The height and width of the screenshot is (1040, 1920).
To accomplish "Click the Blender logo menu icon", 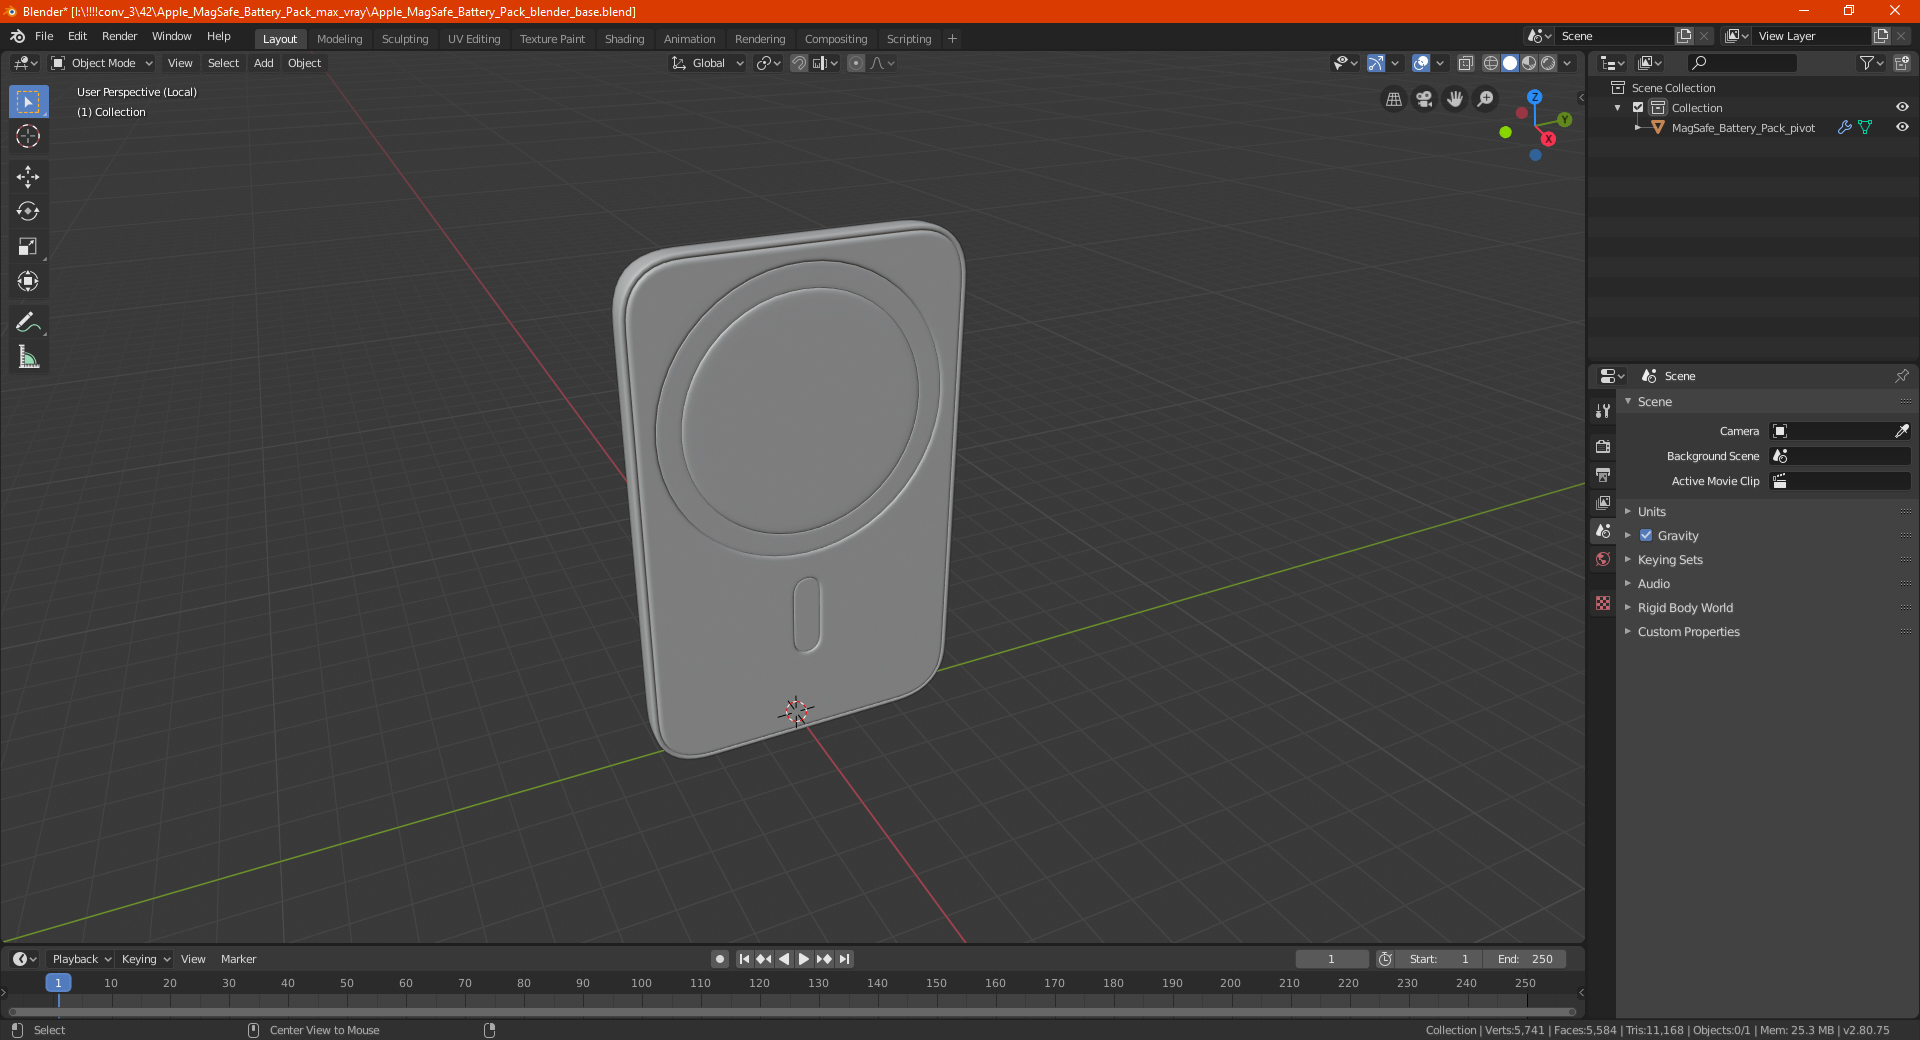I will pyautogui.click(x=17, y=36).
